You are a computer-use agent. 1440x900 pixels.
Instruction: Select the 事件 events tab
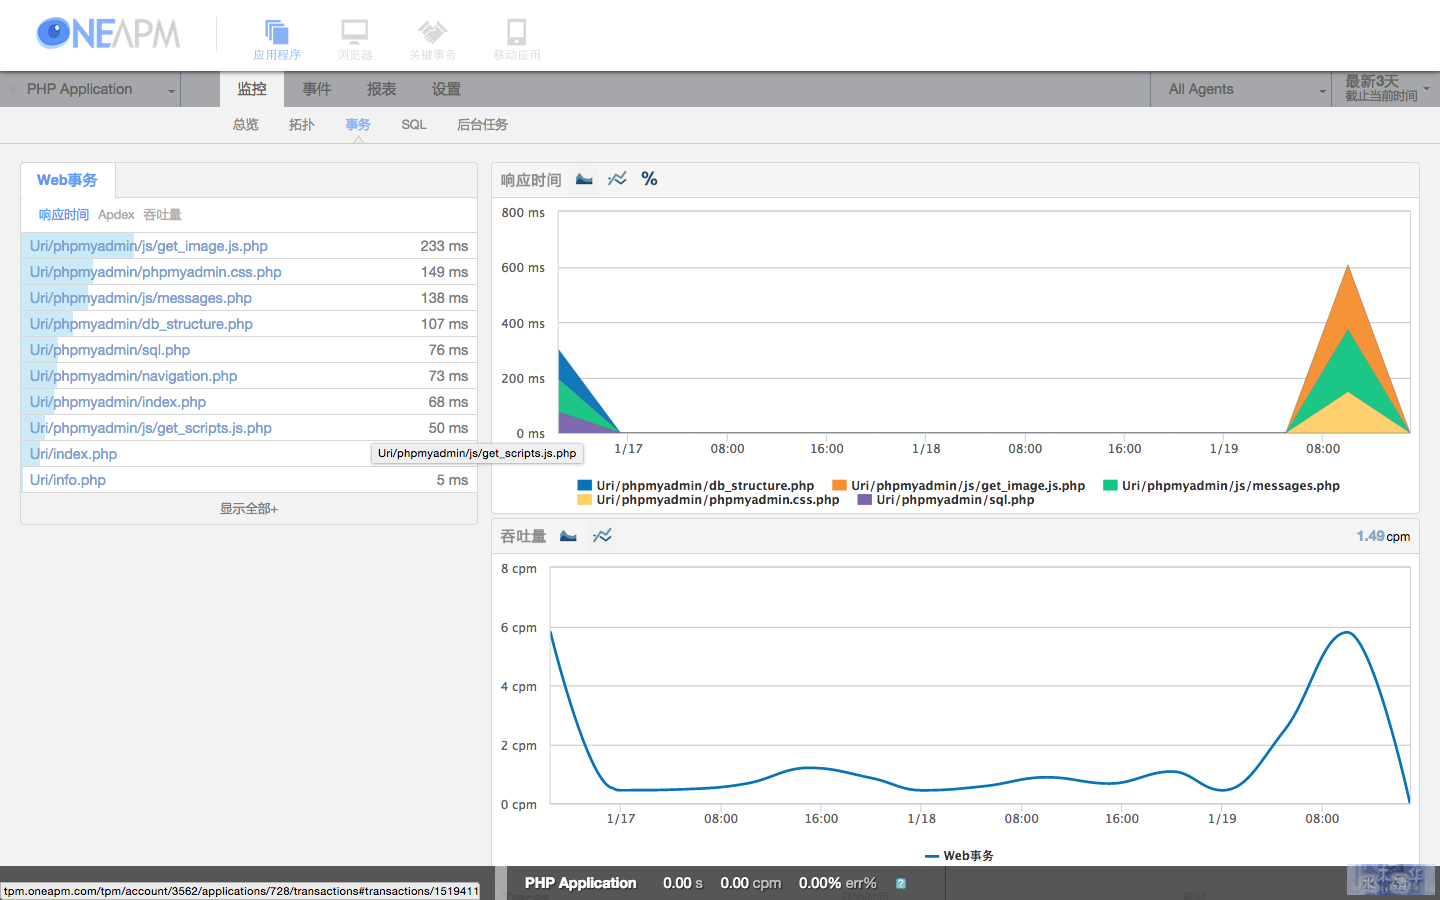tap(317, 89)
